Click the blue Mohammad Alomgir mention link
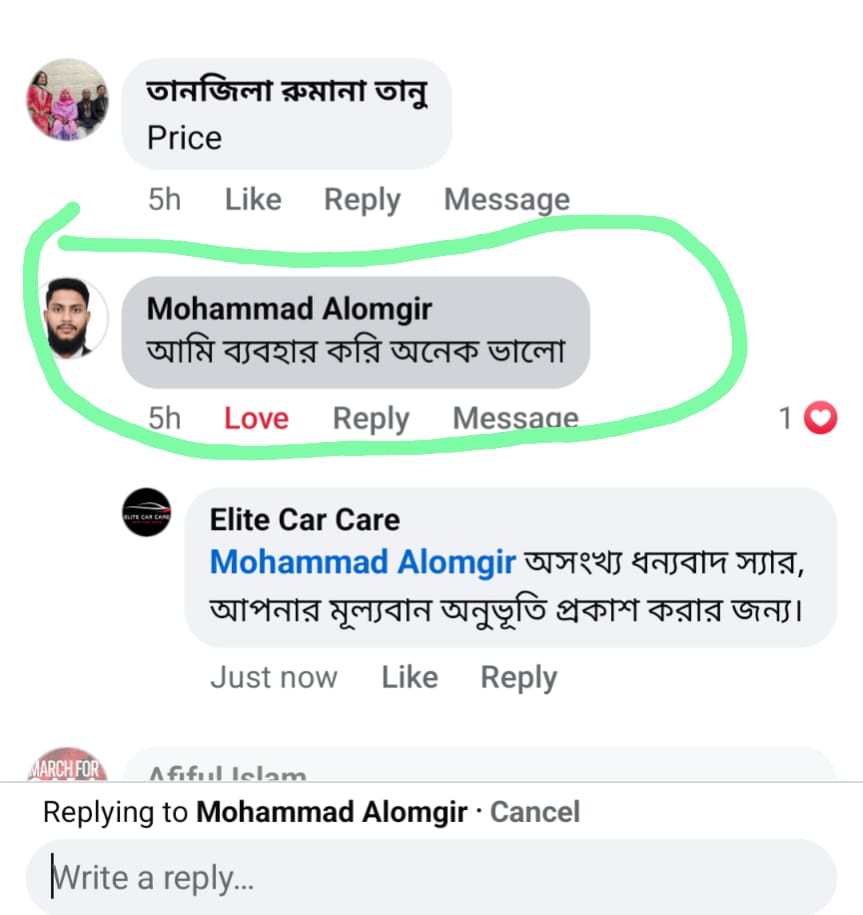Screen dimensions: 863x915 (x=363, y=562)
